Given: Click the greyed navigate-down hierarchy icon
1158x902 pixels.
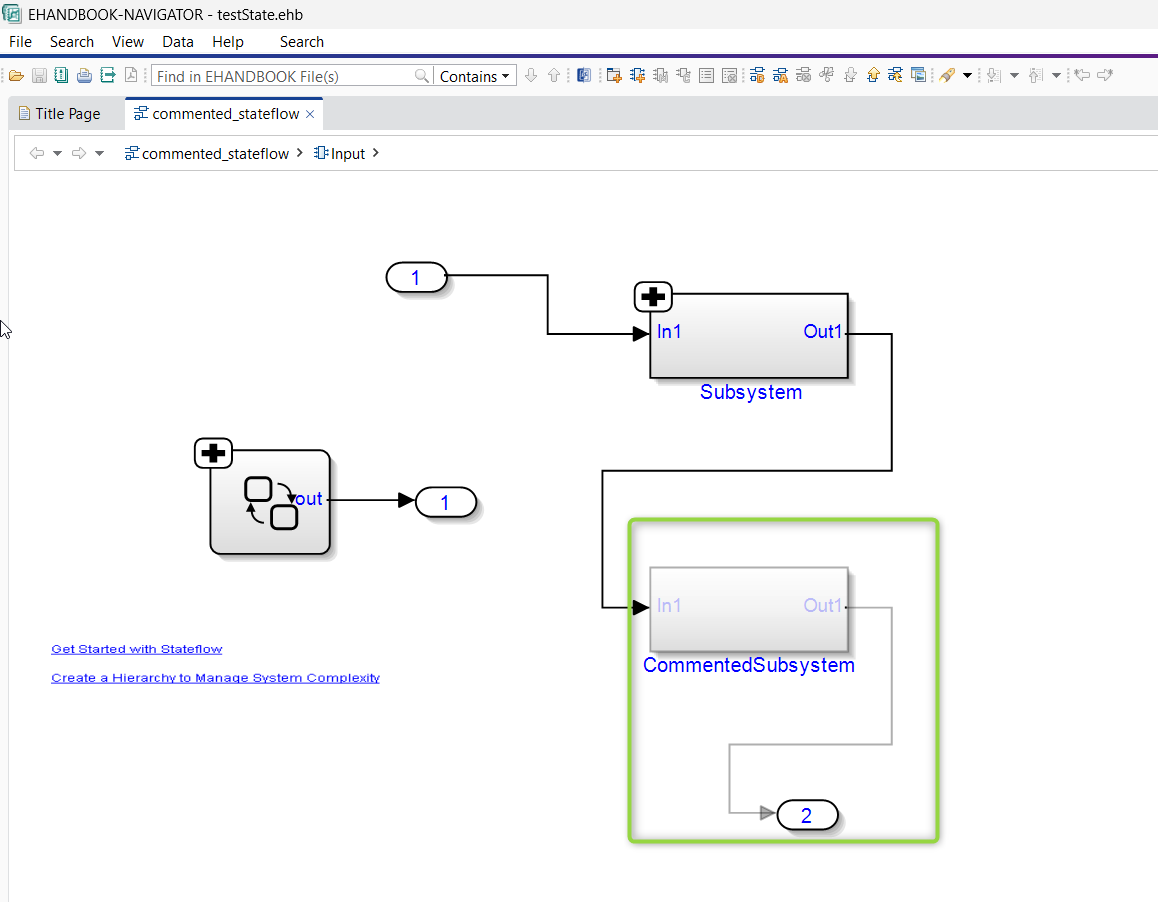Looking at the screenshot, I should point(850,75).
